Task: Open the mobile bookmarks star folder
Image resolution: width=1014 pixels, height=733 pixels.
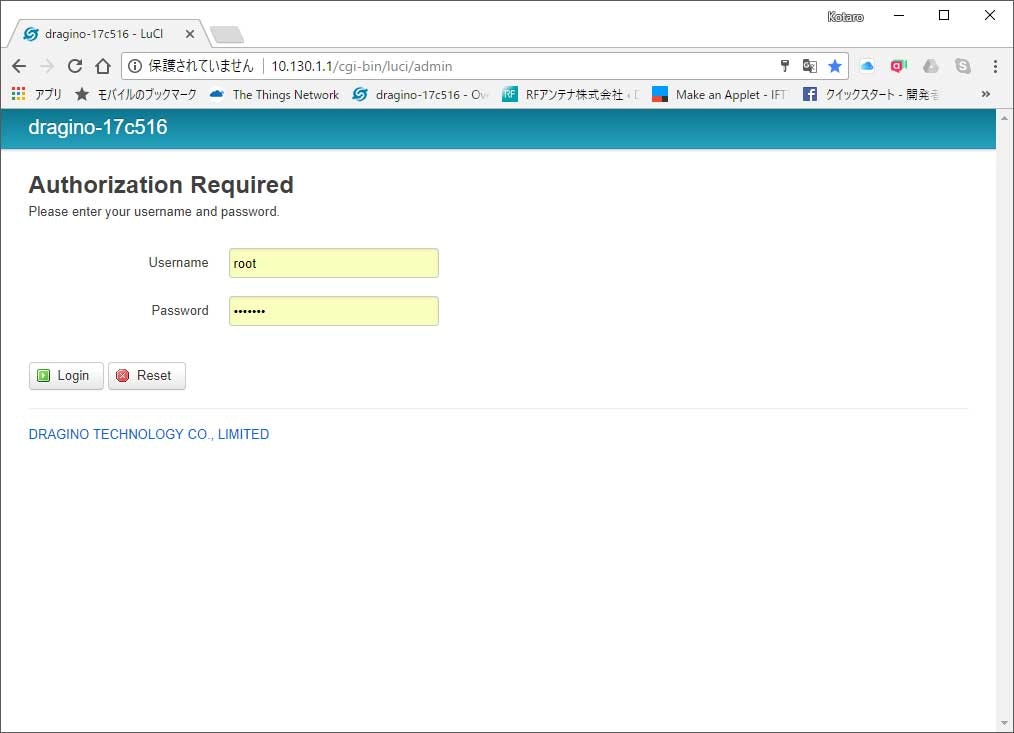Action: [136, 94]
